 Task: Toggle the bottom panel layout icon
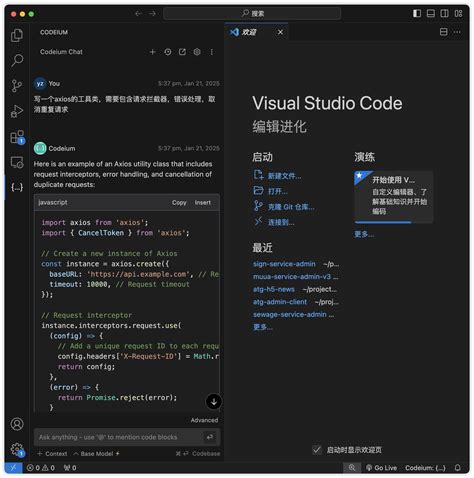[431, 13]
